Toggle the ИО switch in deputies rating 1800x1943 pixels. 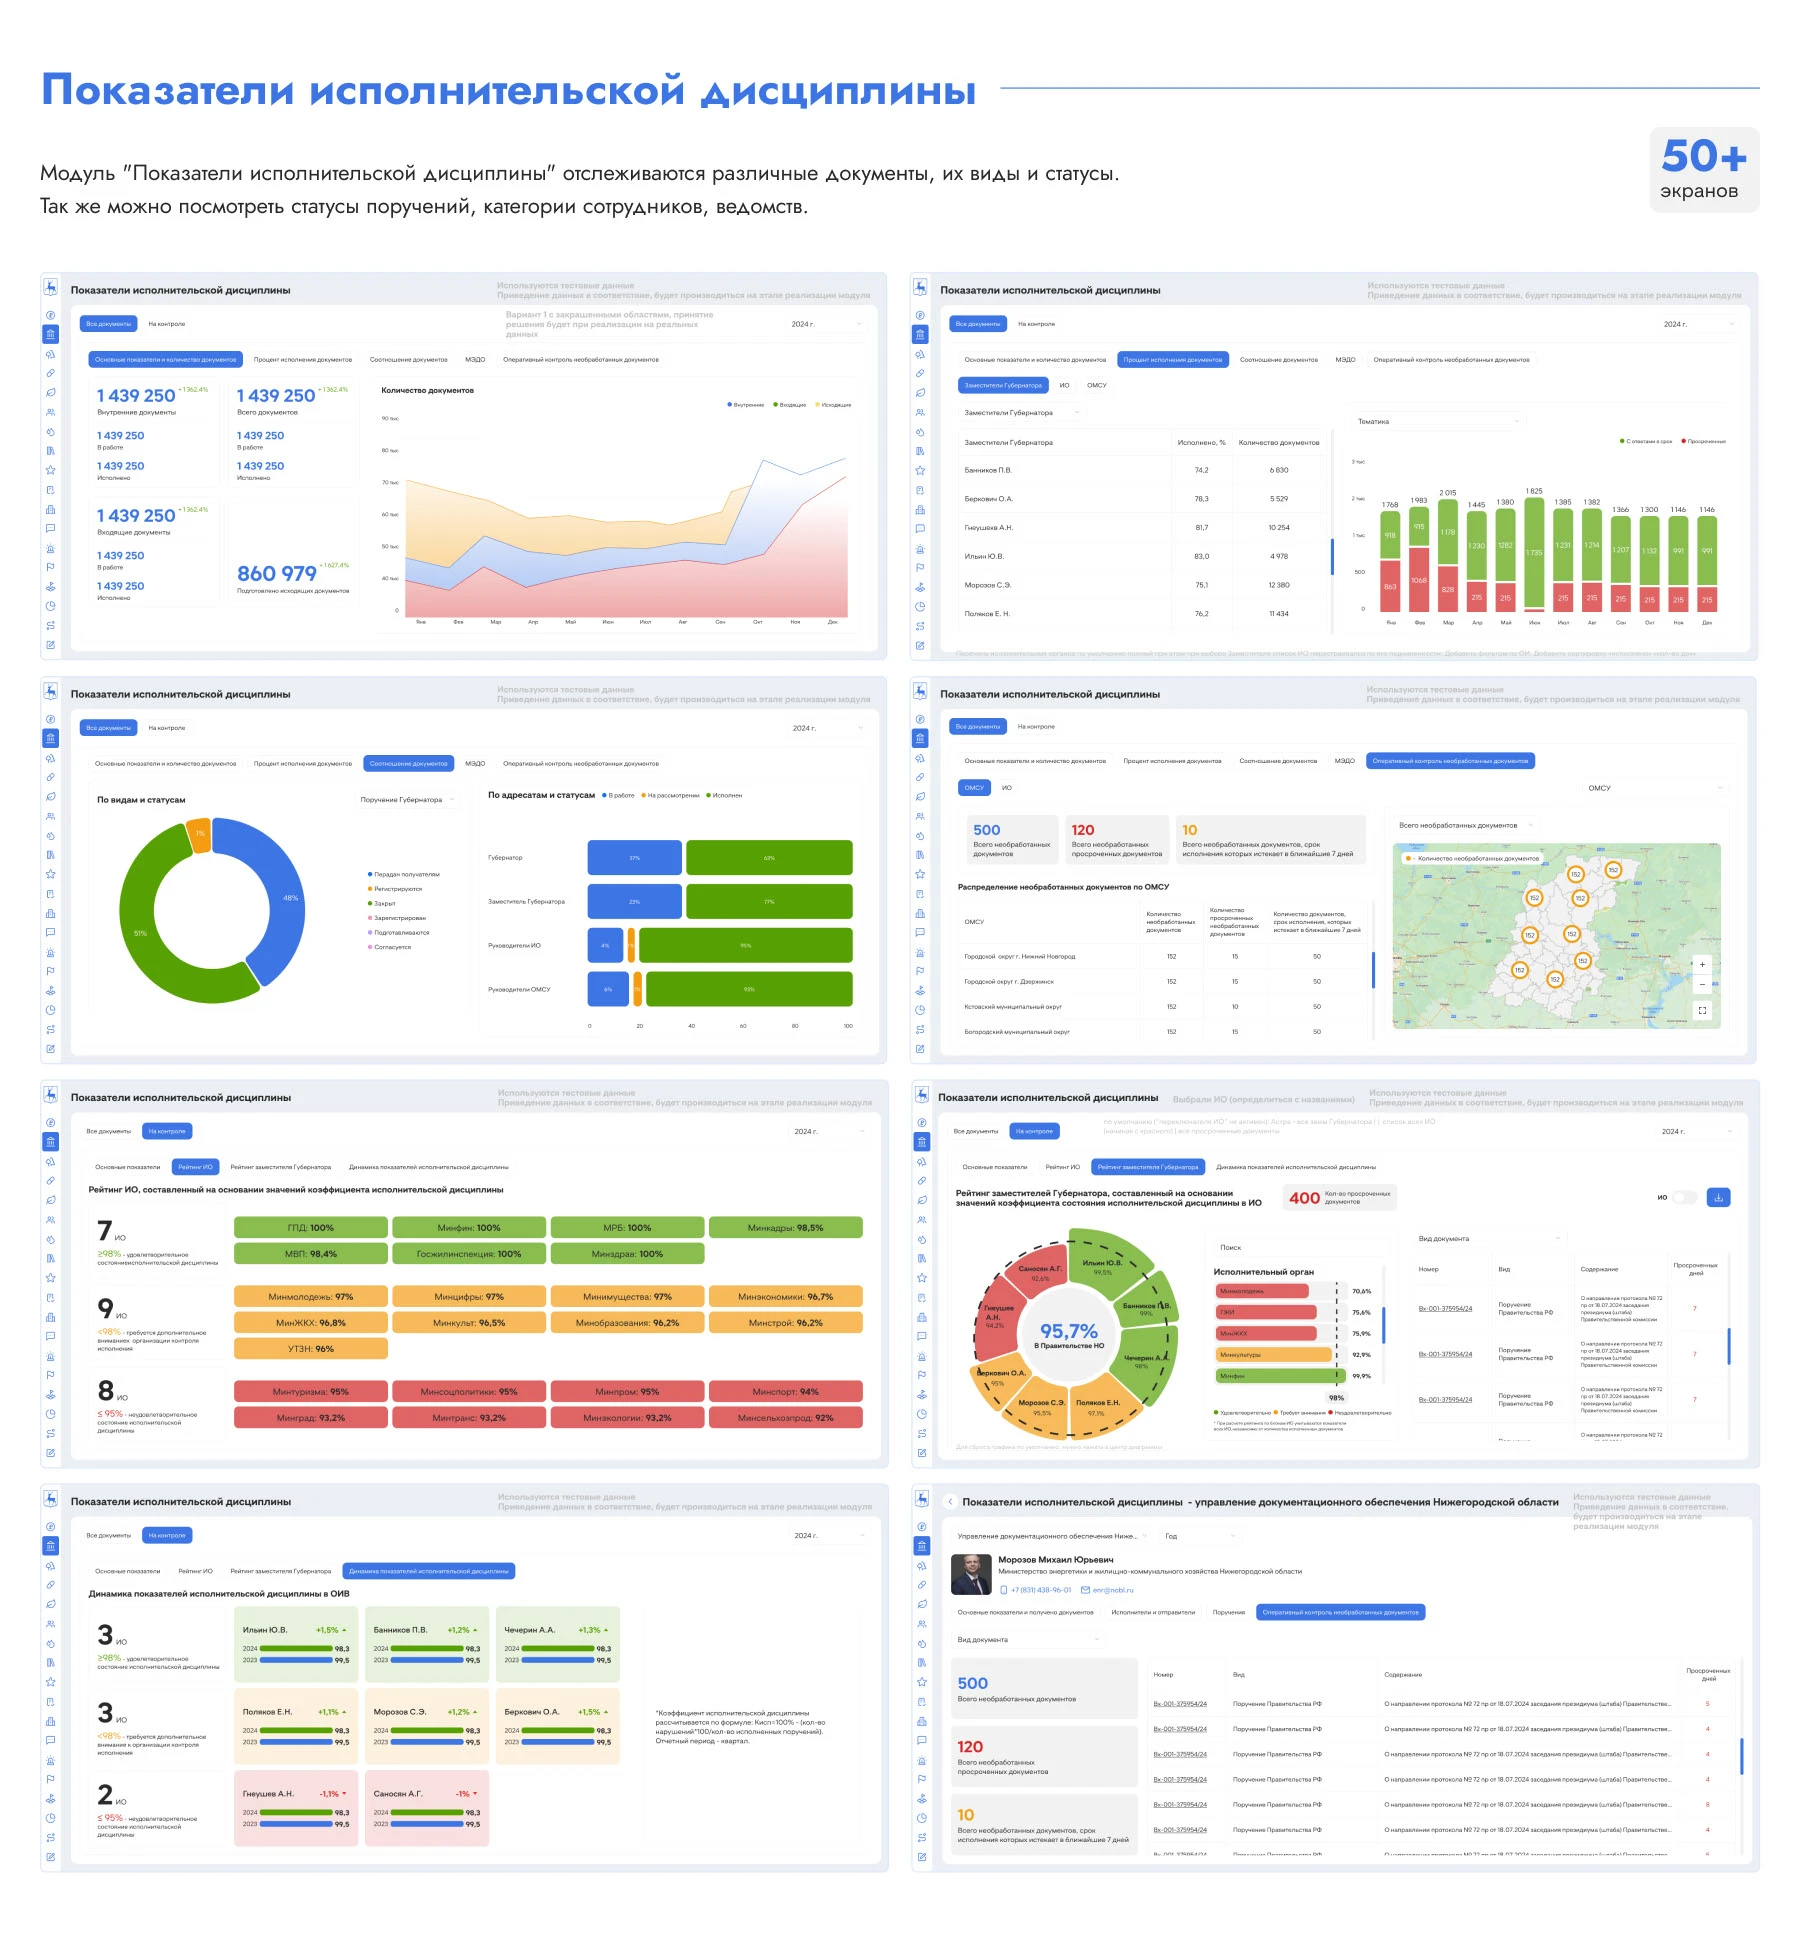1685,1197
